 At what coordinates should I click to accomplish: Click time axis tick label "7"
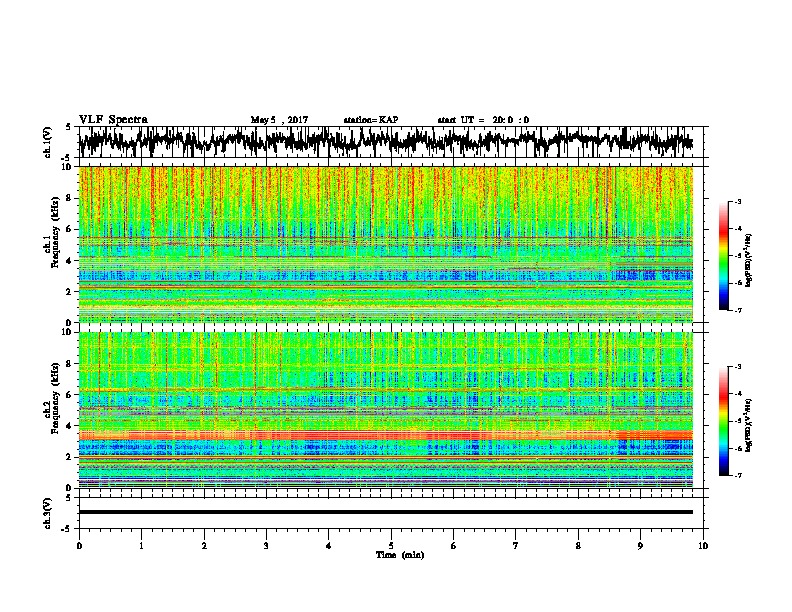[x=516, y=546]
